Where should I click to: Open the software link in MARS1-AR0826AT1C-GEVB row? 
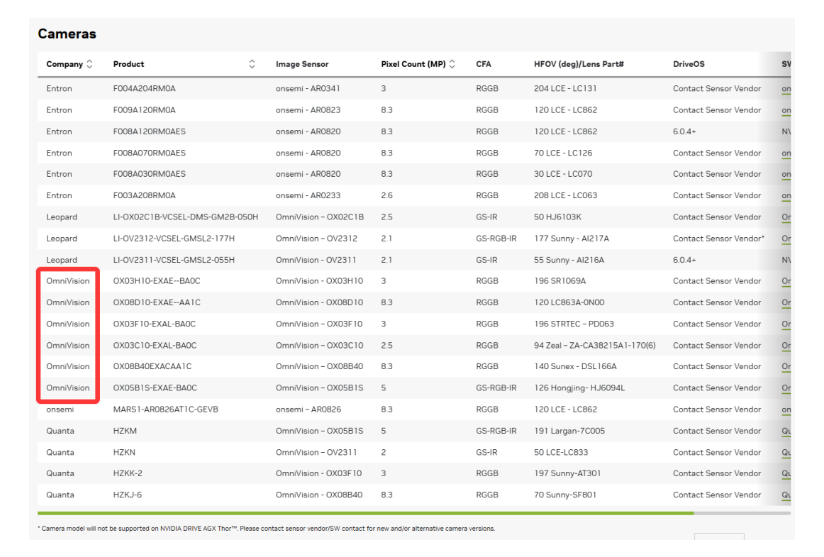click(x=786, y=409)
